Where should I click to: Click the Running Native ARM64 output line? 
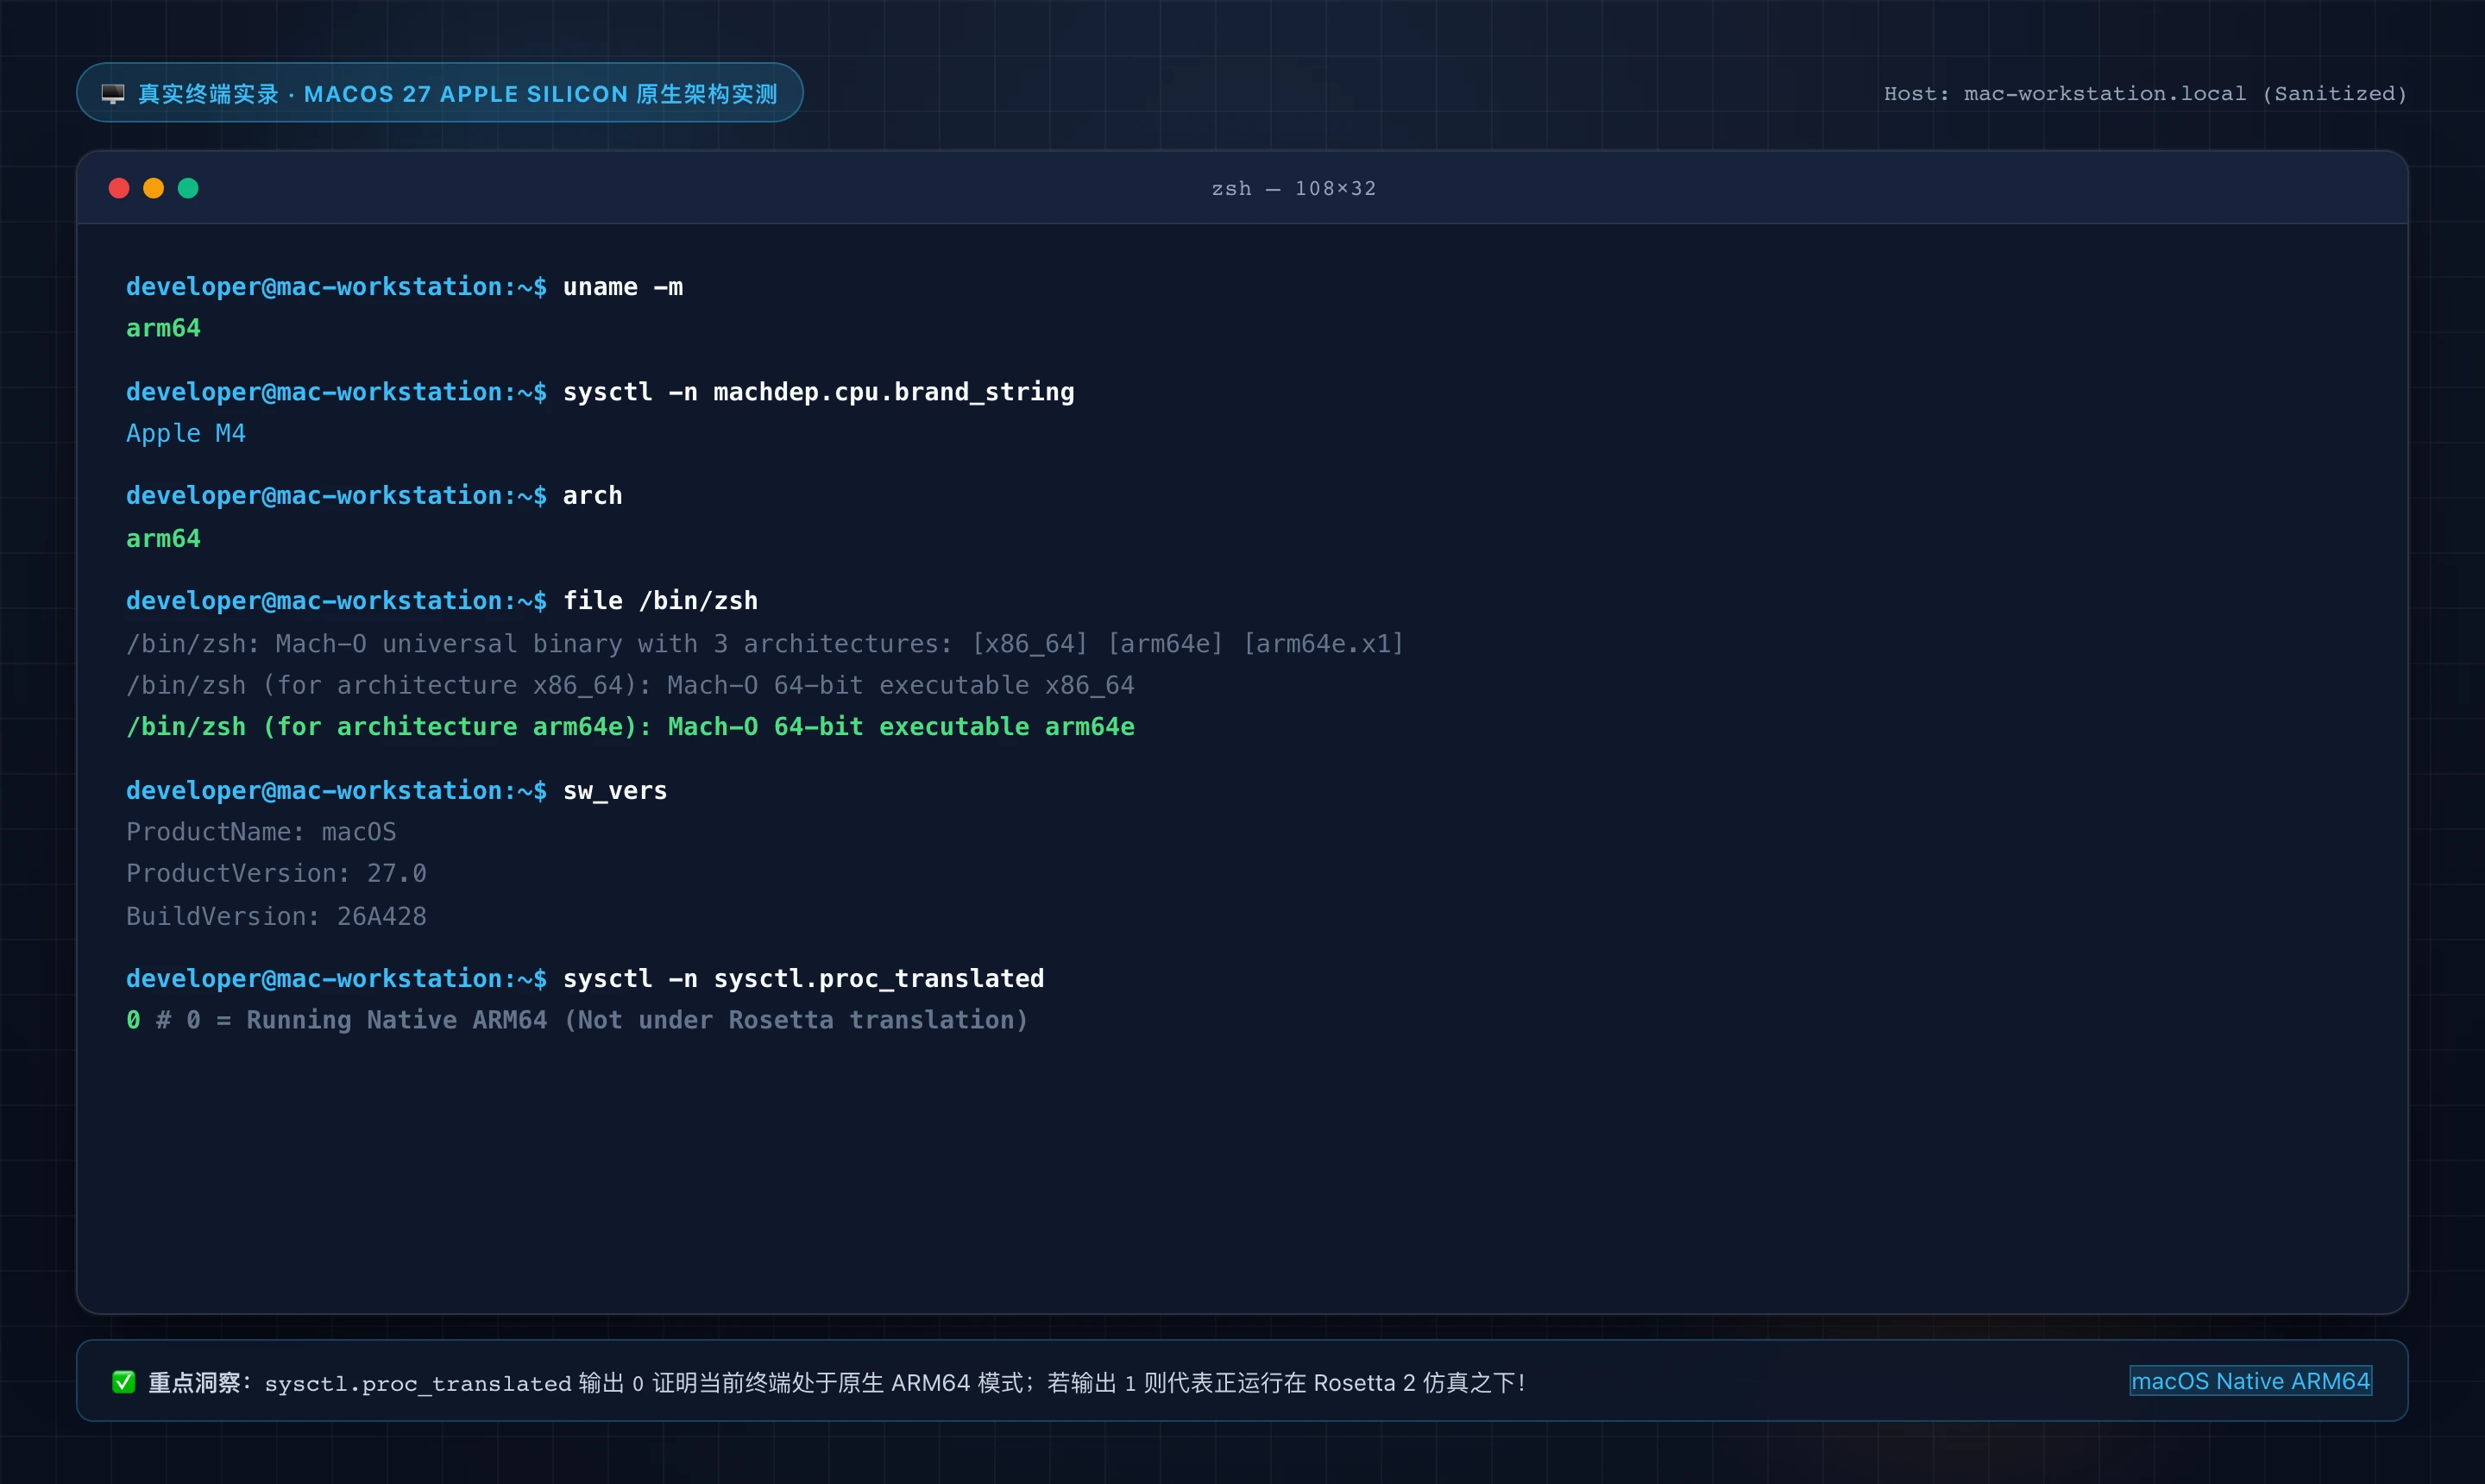click(x=577, y=1020)
